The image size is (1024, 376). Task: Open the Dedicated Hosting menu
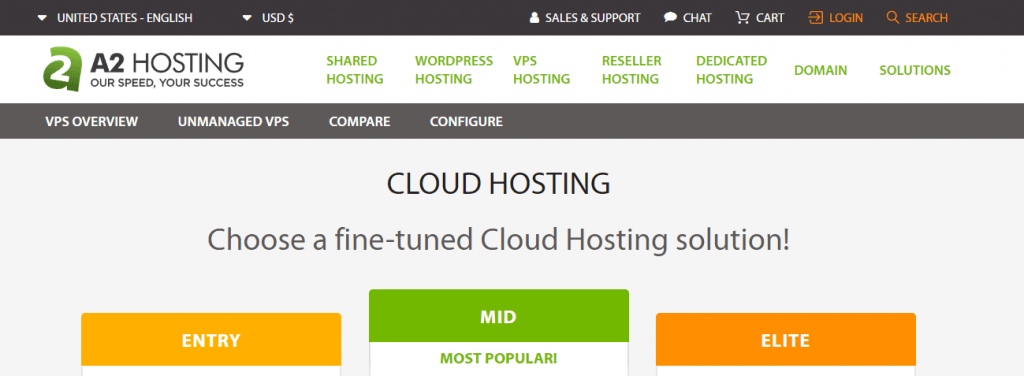pyautogui.click(x=731, y=70)
